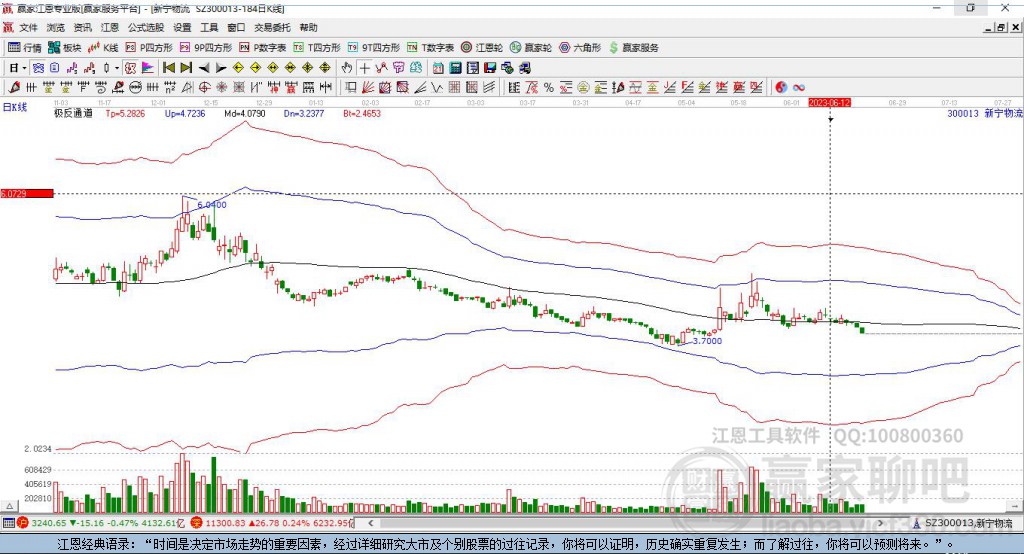
Task: Click the blue infinity loop icon
Action: tap(799, 87)
